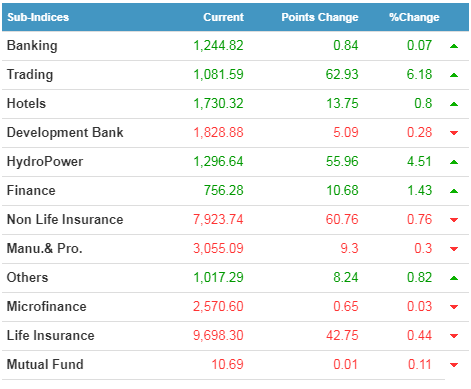Open the Hotels sub-index row

(235, 104)
